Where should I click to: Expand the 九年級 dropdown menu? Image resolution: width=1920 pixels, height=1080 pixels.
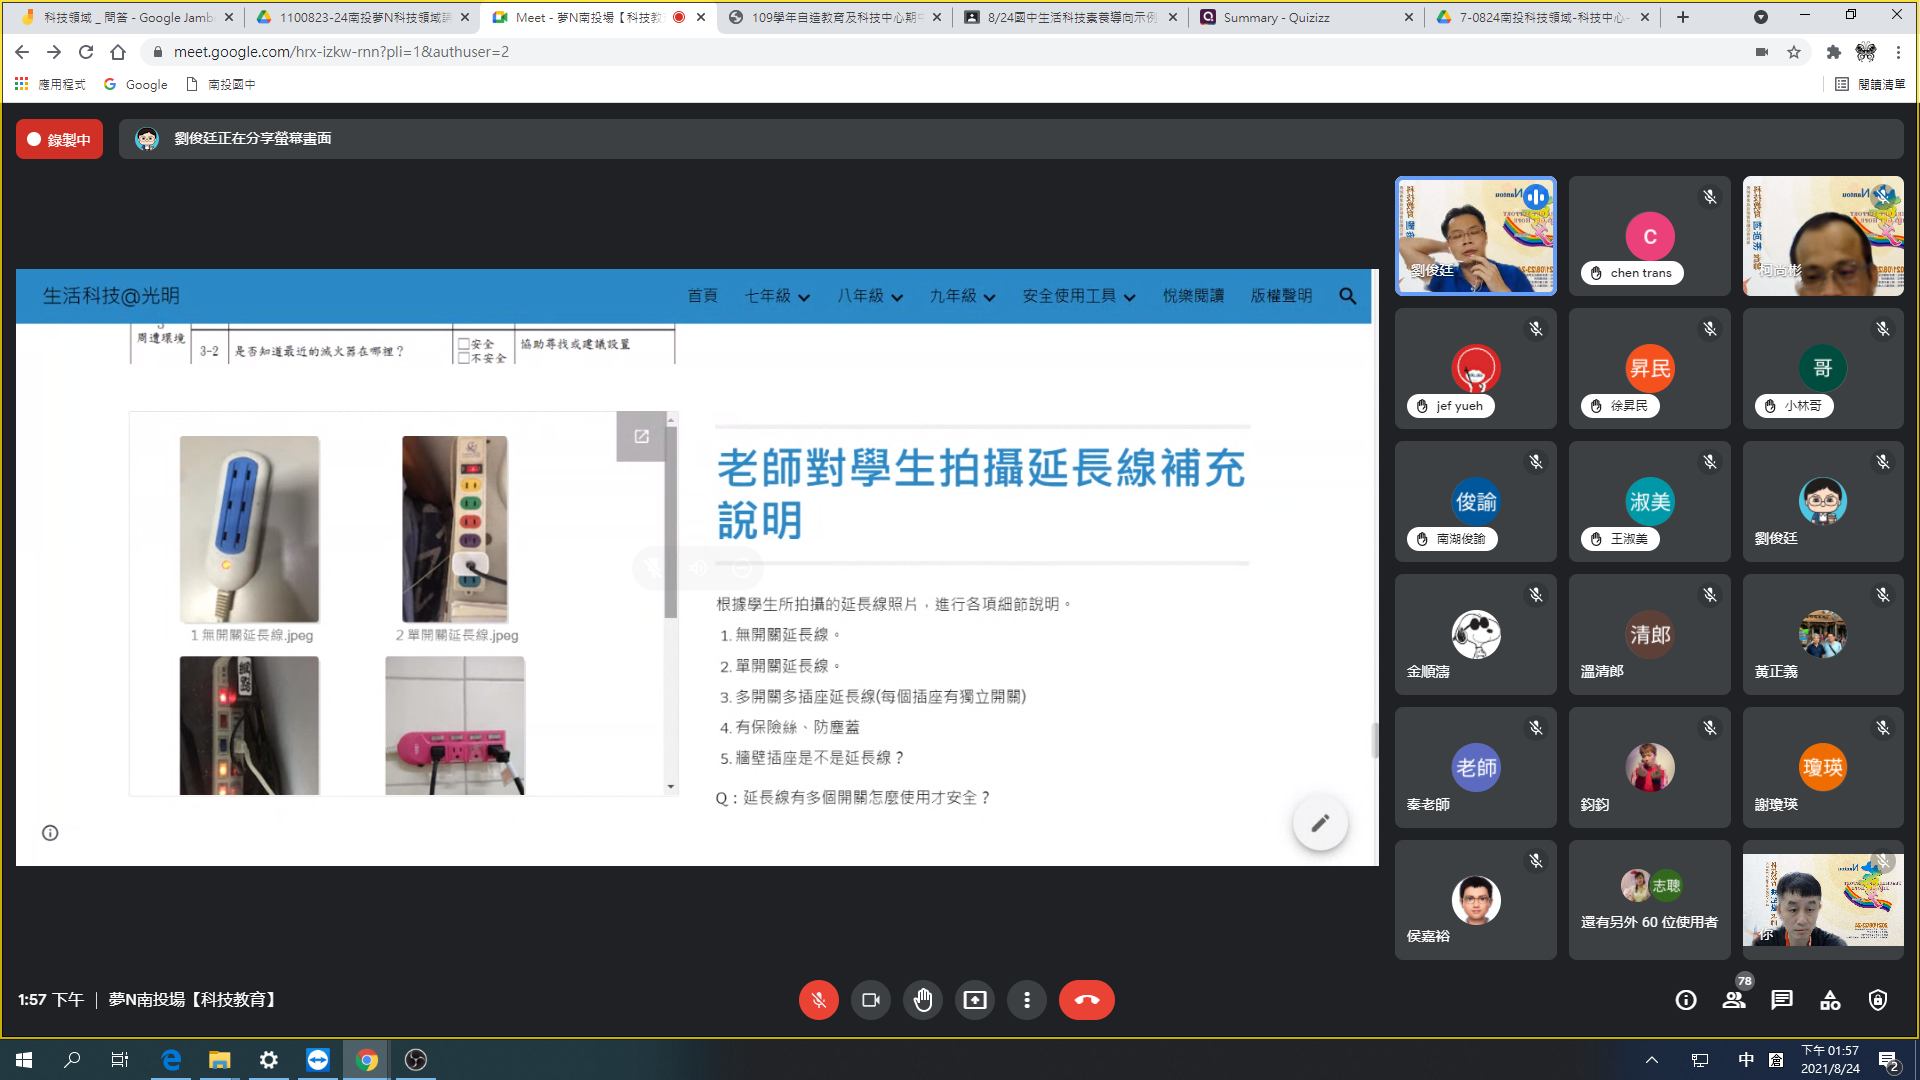coord(962,296)
